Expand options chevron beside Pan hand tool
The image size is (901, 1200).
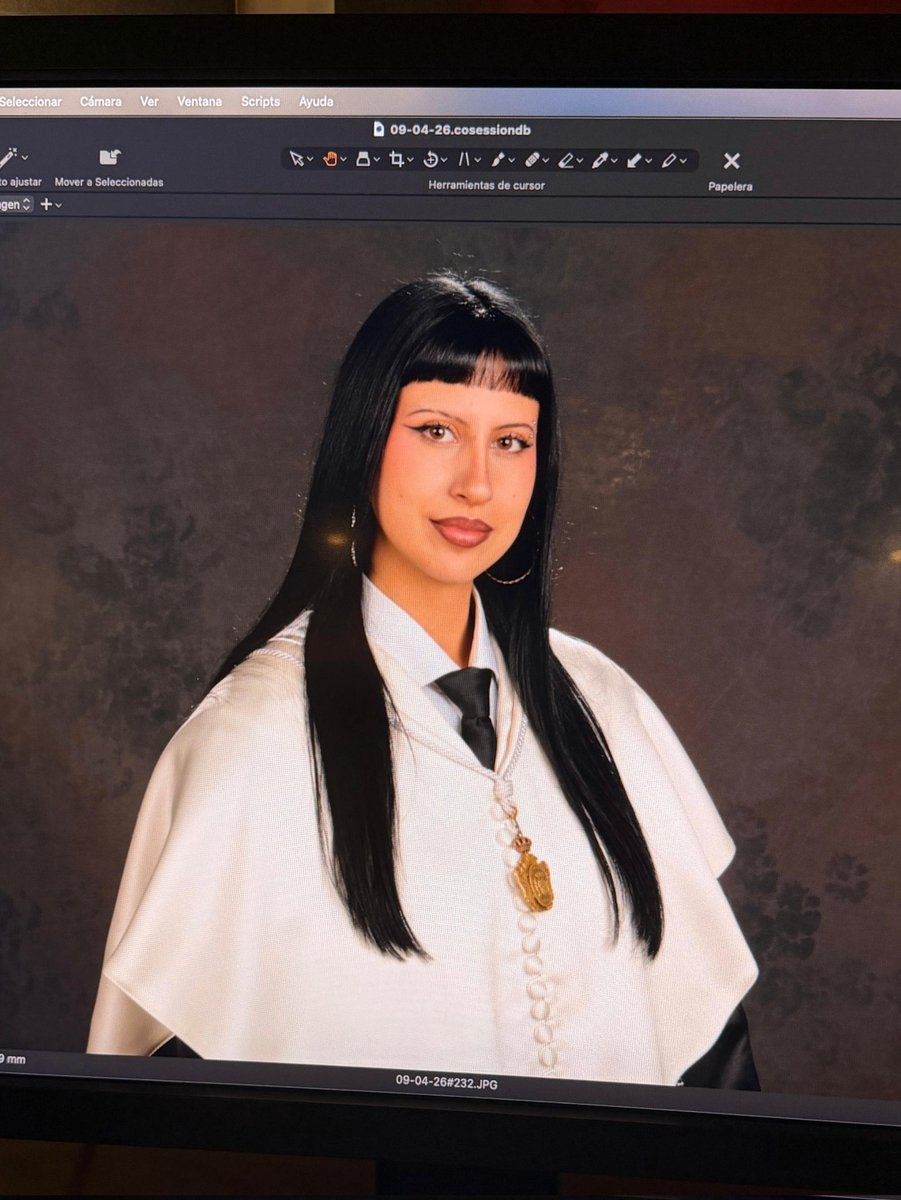coord(343,160)
